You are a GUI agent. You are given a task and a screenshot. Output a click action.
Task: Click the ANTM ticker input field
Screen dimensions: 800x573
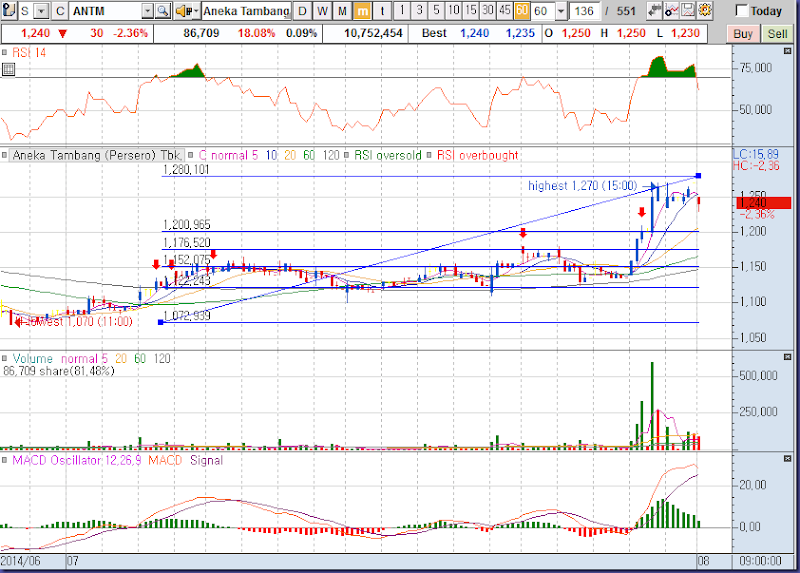coord(105,11)
